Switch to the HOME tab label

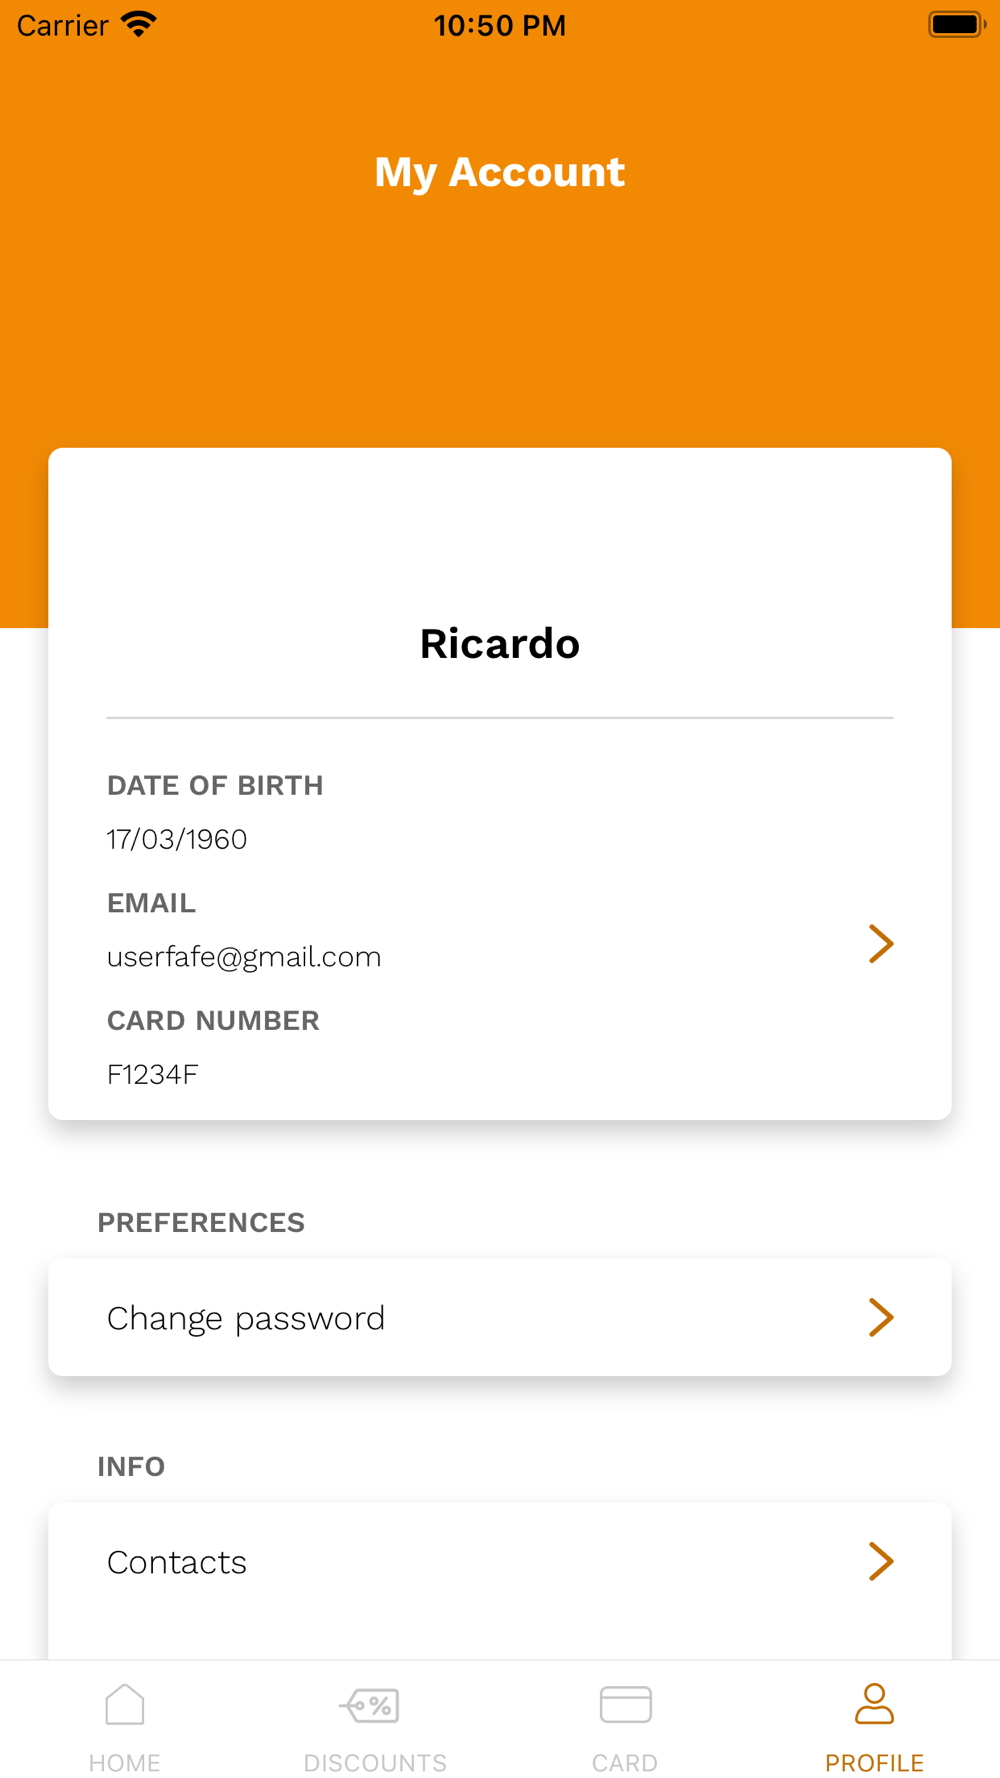click(125, 1762)
